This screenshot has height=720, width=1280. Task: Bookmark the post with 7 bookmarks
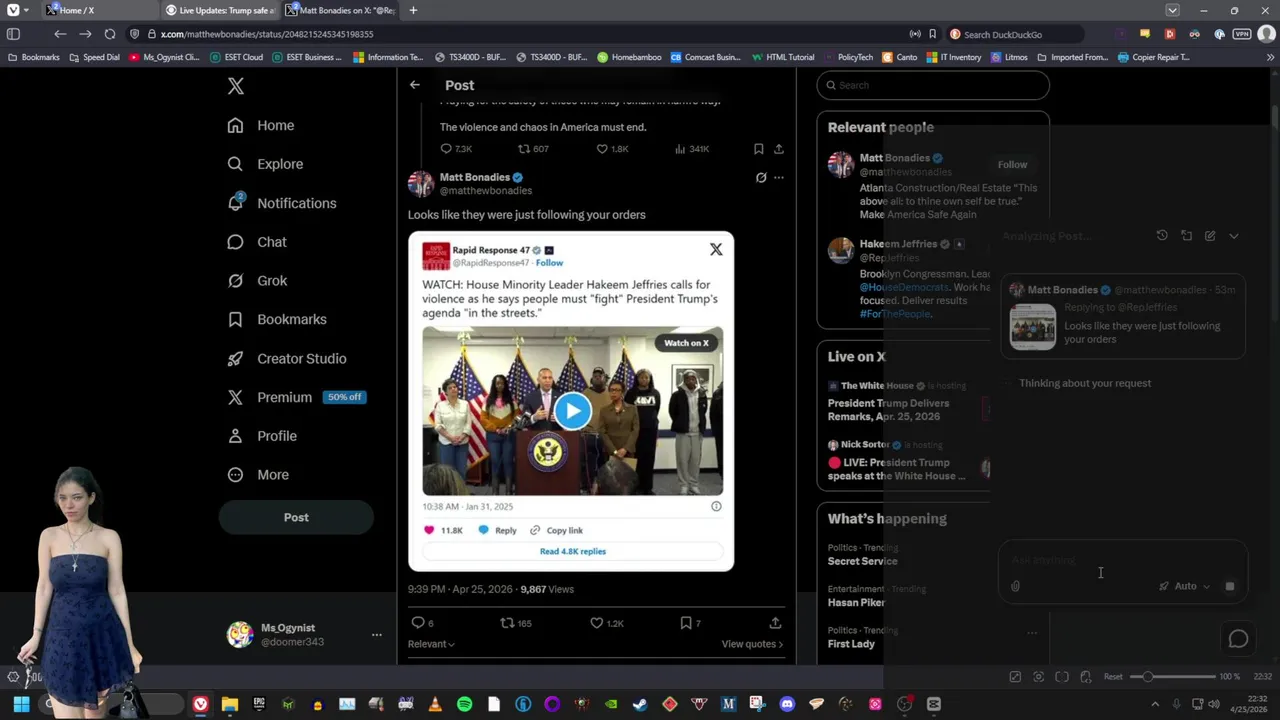(690, 623)
